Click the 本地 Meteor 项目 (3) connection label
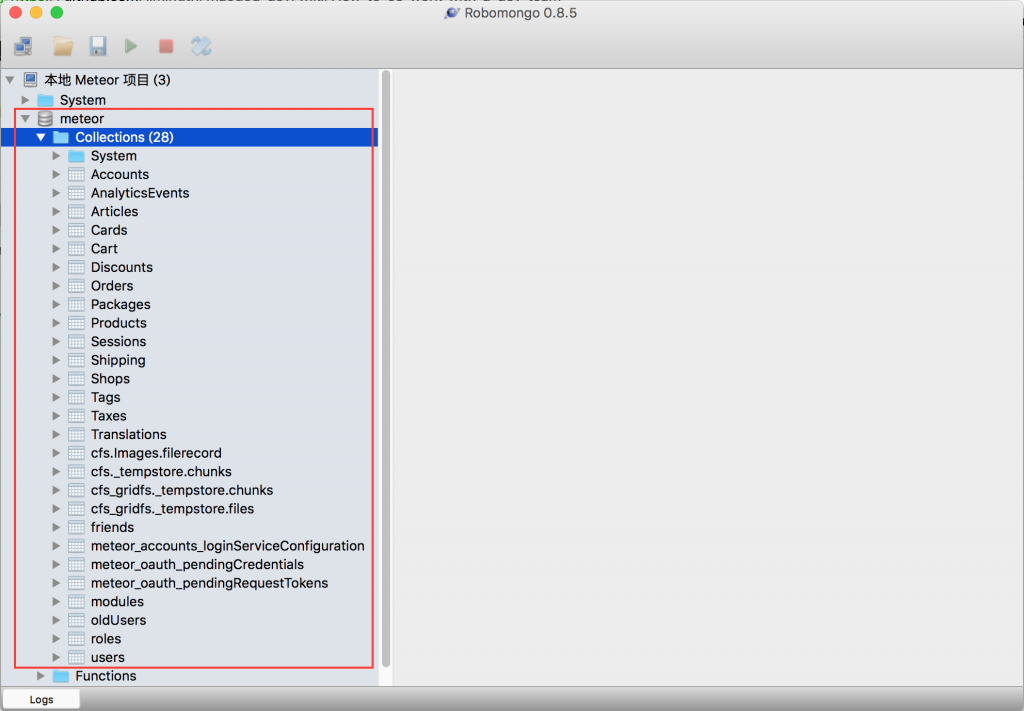Image resolution: width=1024 pixels, height=711 pixels. pos(107,80)
